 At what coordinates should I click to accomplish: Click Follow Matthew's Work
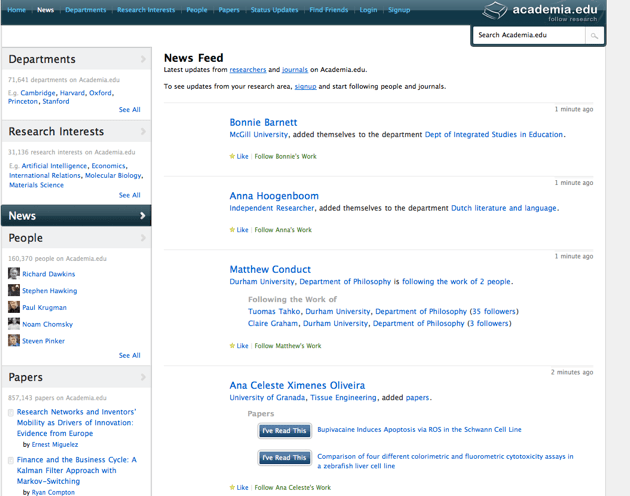coord(288,346)
